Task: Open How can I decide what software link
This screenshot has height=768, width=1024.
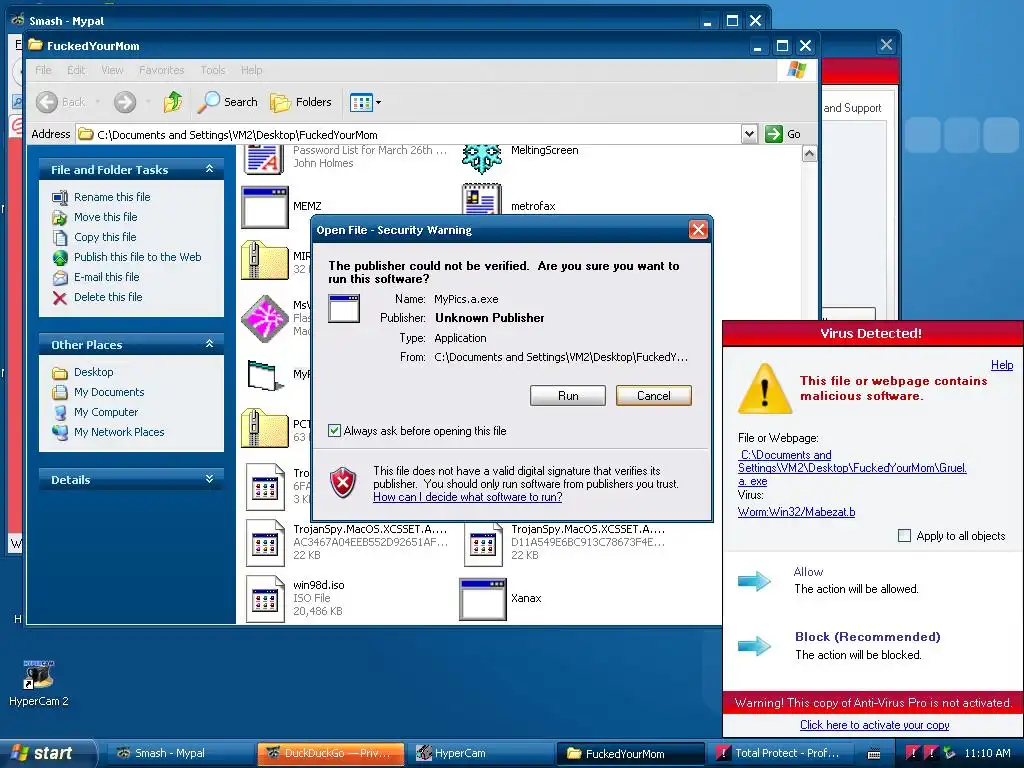Action: tap(468, 497)
